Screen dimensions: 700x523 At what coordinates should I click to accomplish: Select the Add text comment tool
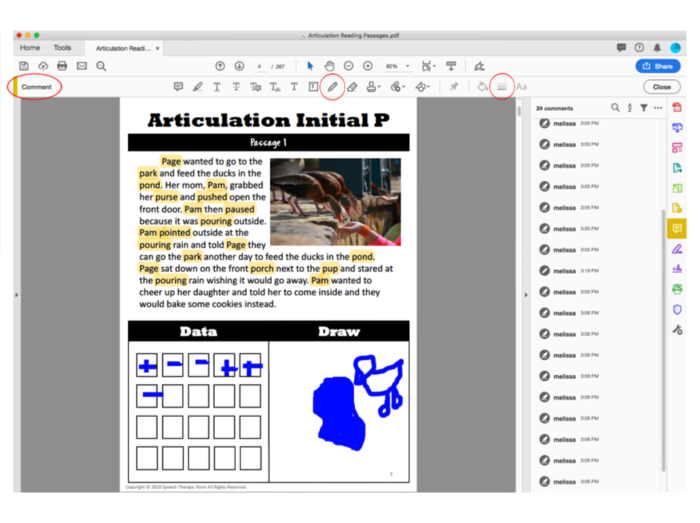(x=294, y=87)
